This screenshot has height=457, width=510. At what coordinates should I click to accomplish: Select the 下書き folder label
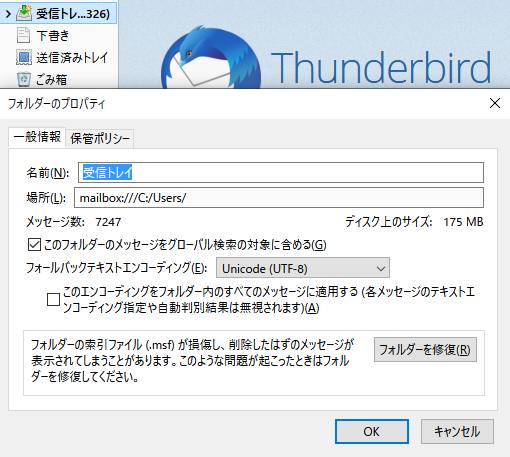tap(53, 35)
